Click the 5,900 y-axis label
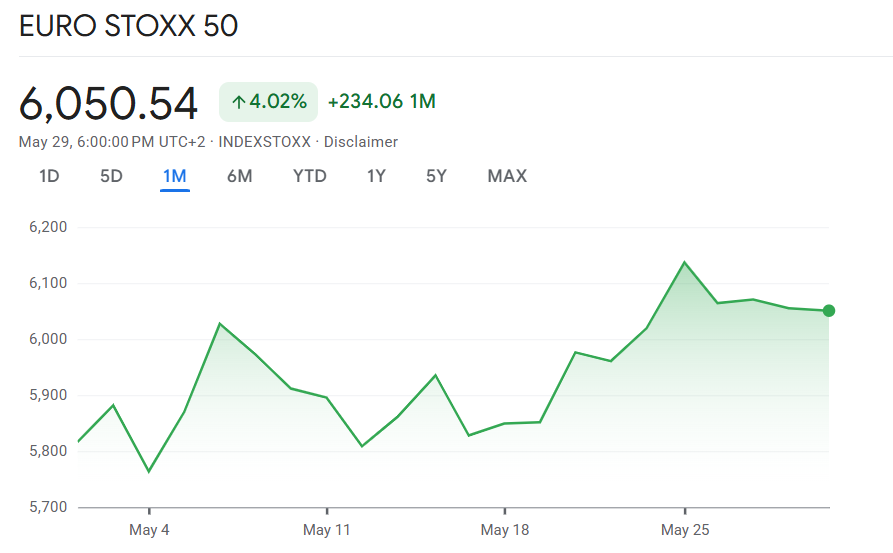The height and width of the screenshot is (553, 893). [x=48, y=395]
